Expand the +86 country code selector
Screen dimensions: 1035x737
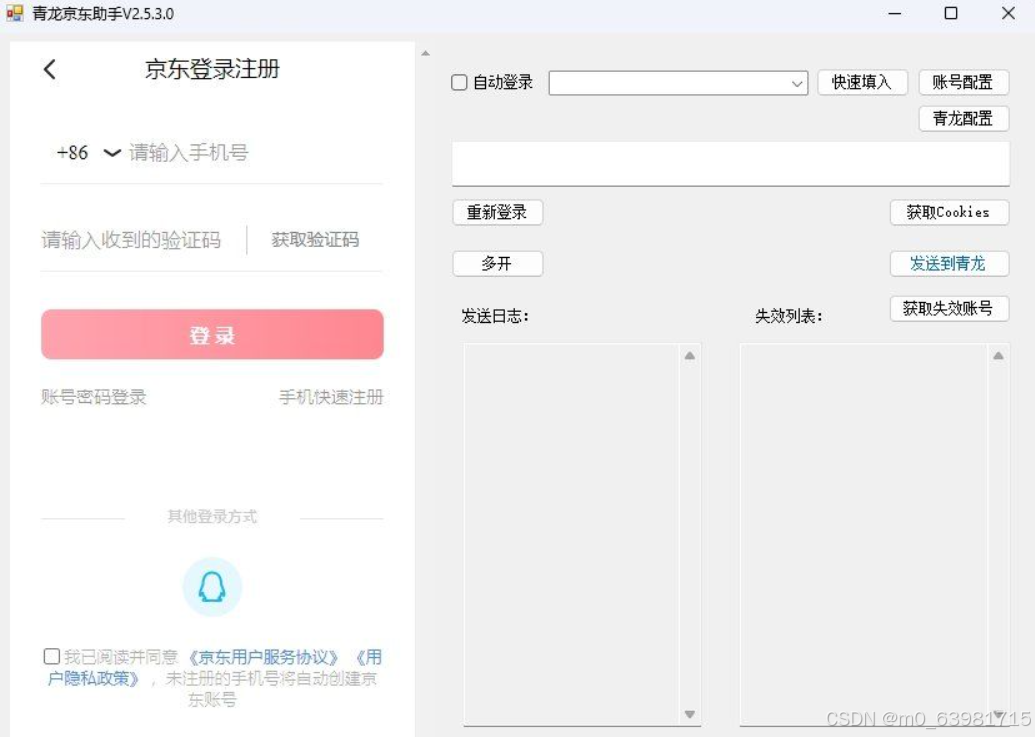[x=88, y=153]
